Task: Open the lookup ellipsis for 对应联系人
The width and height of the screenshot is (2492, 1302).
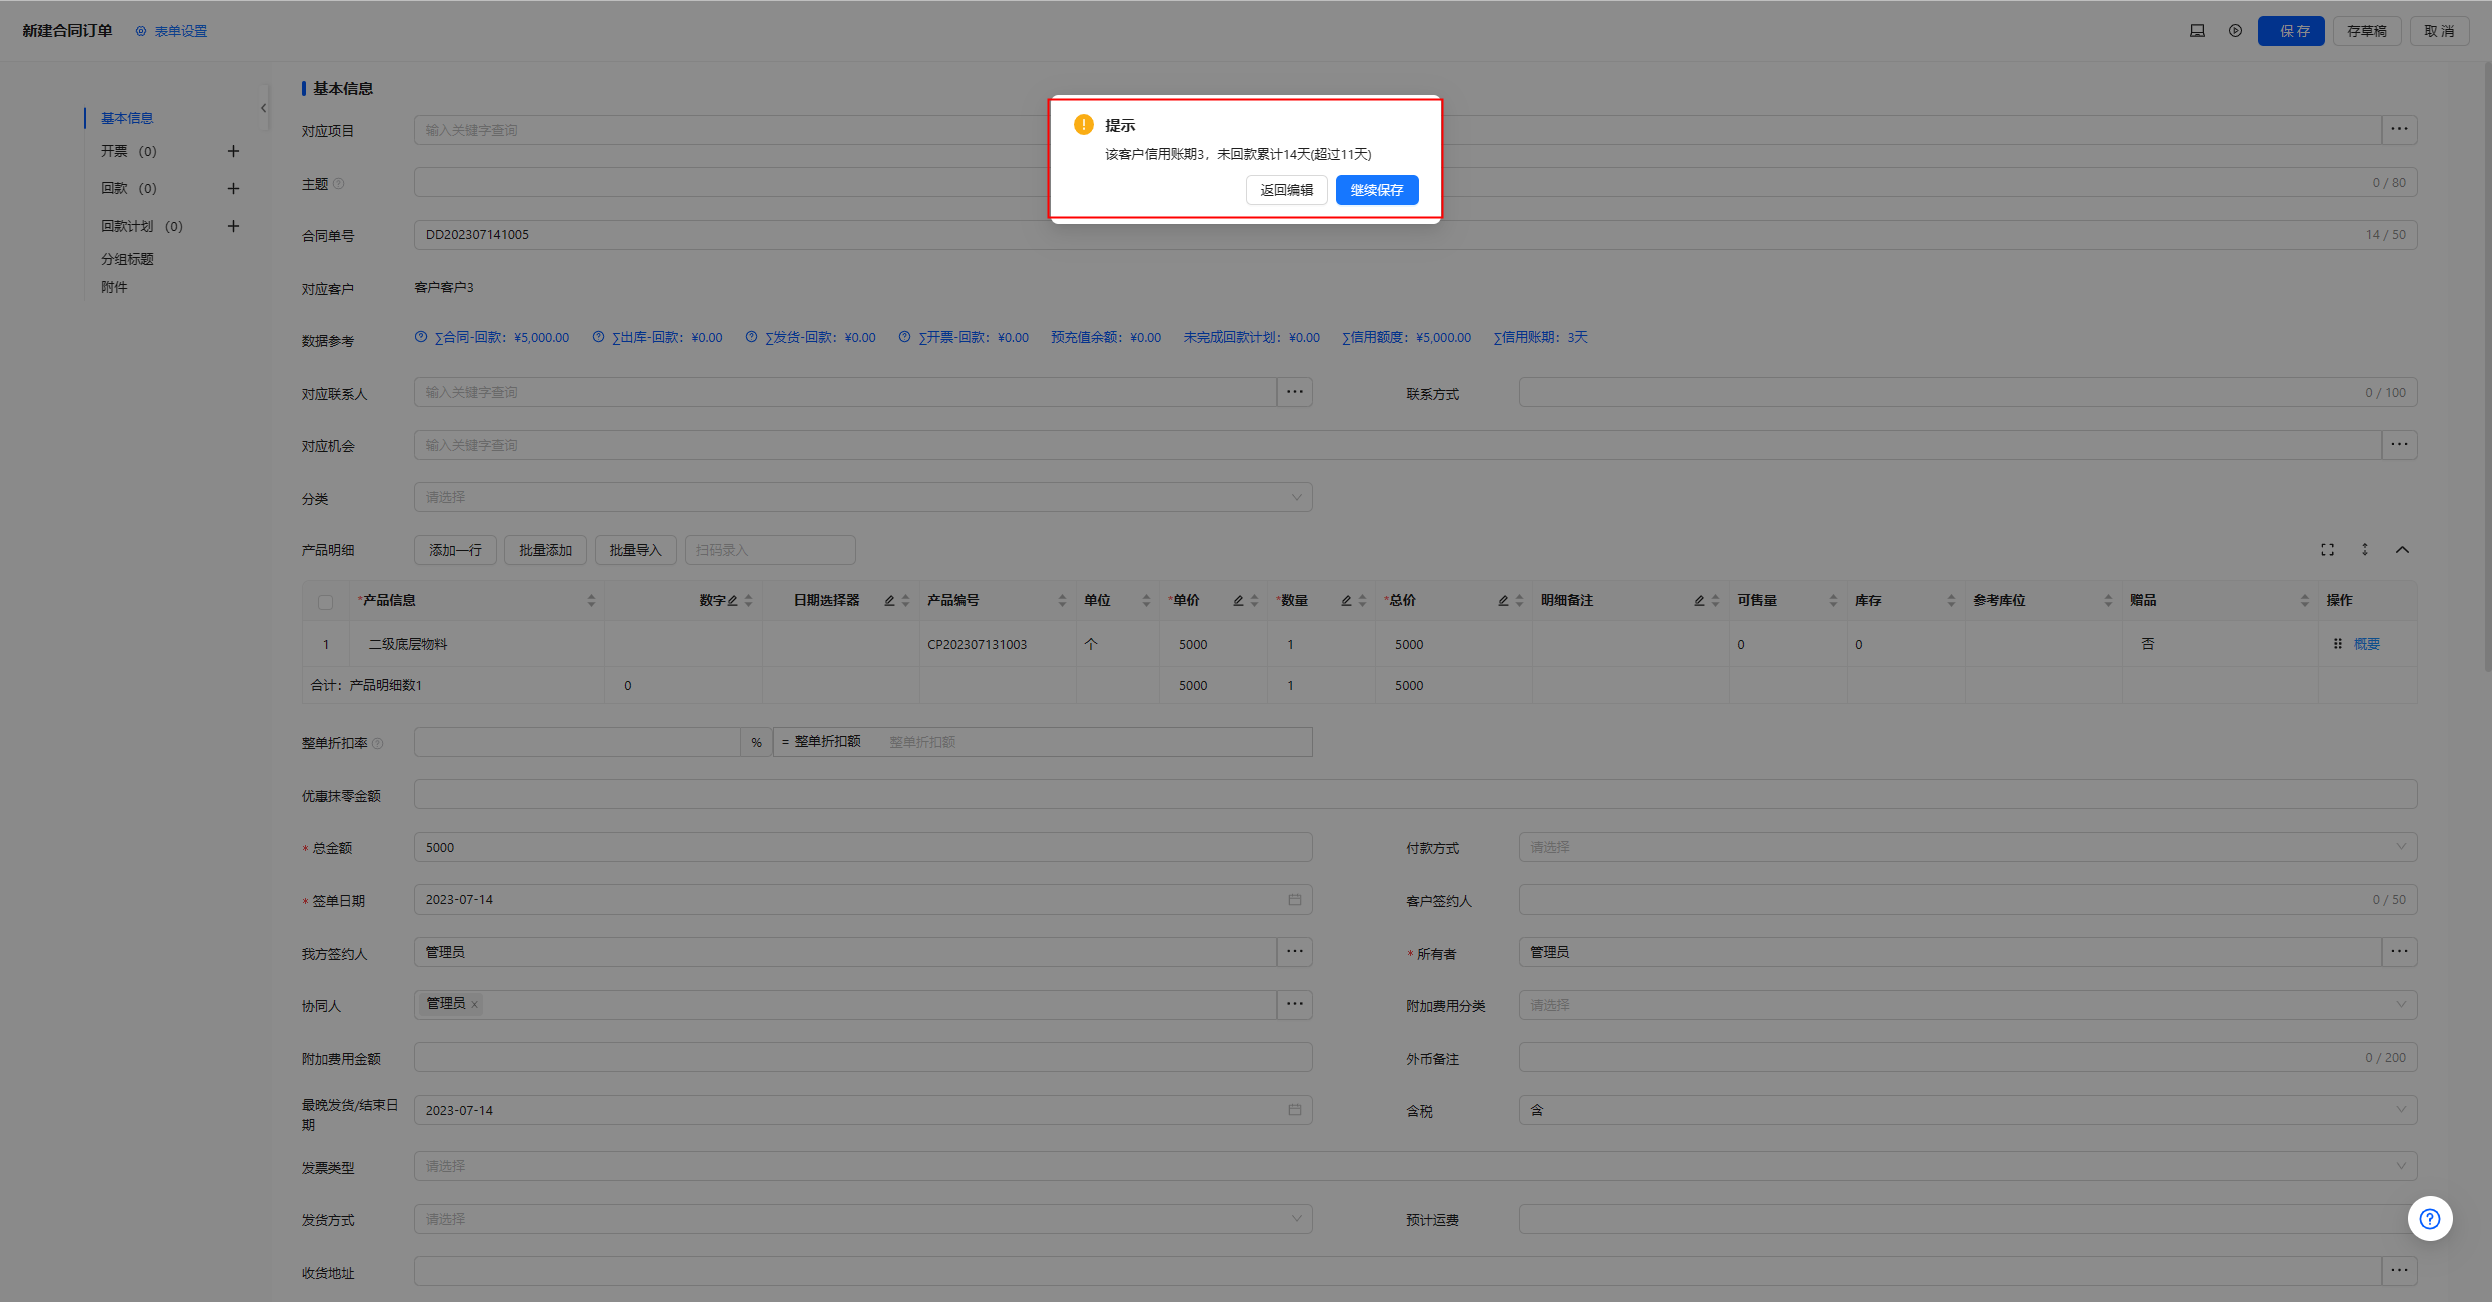Action: click(1295, 392)
